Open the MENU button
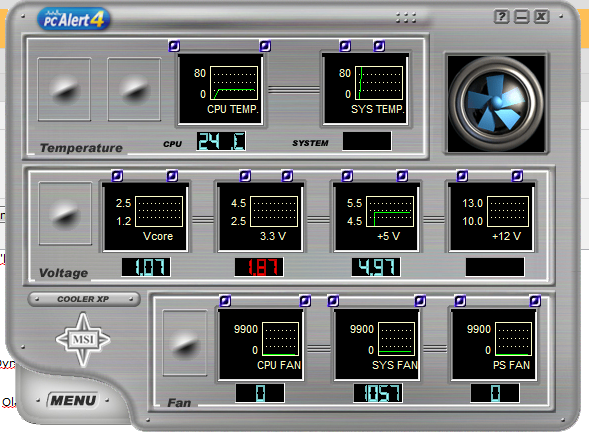This screenshot has width=589, height=436. click(73, 400)
